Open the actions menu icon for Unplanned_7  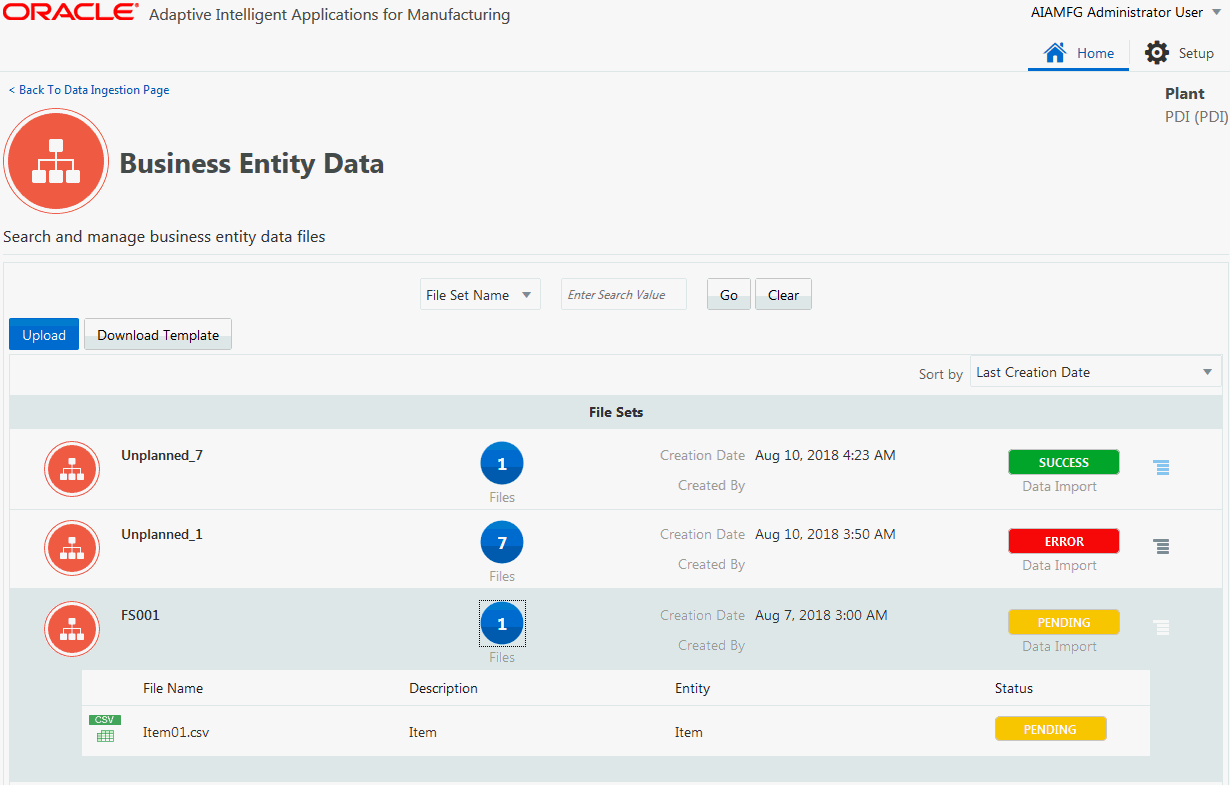tap(1161, 467)
